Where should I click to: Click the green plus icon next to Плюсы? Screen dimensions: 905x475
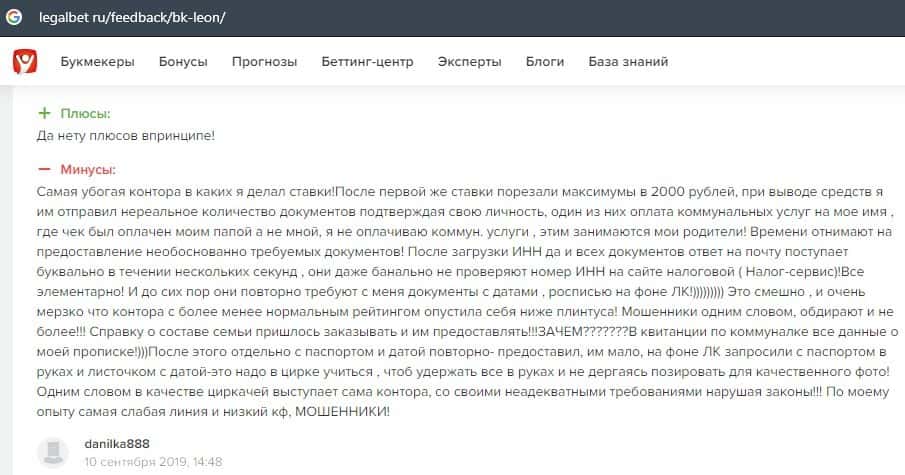click(x=44, y=113)
